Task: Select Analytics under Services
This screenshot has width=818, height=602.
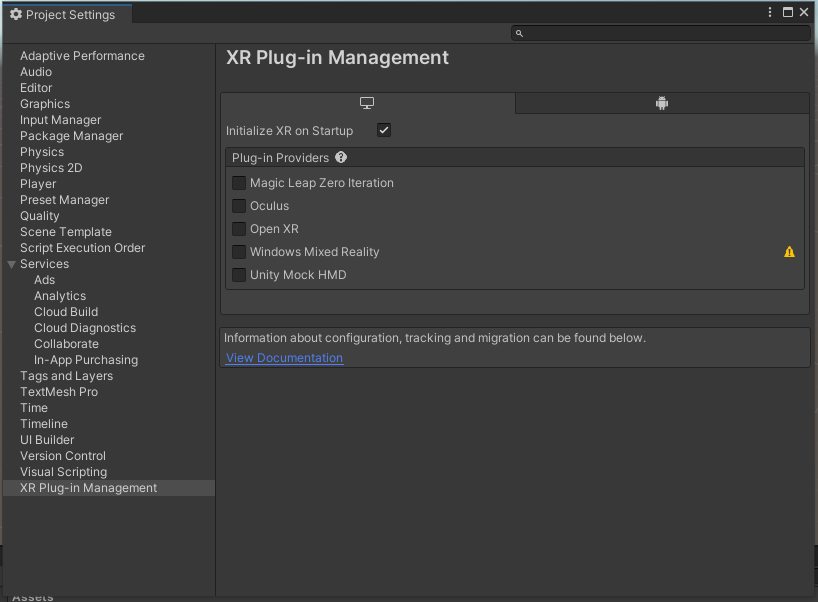Action: point(60,296)
